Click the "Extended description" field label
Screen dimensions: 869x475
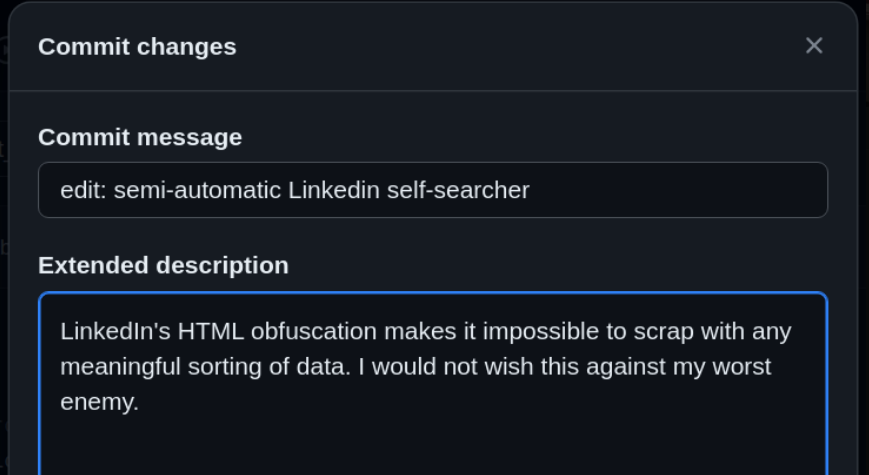163,265
